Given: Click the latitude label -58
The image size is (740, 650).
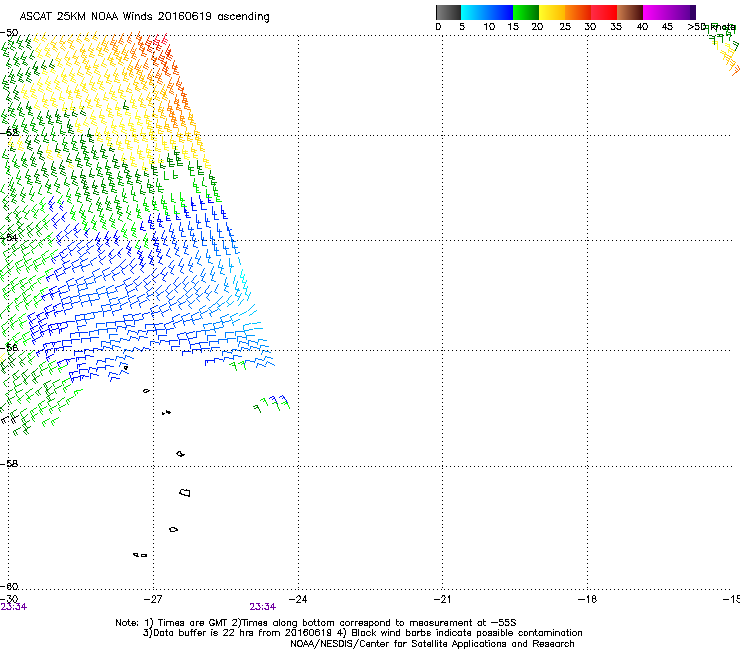Looking at the screenshot, I should click(9, 464).
